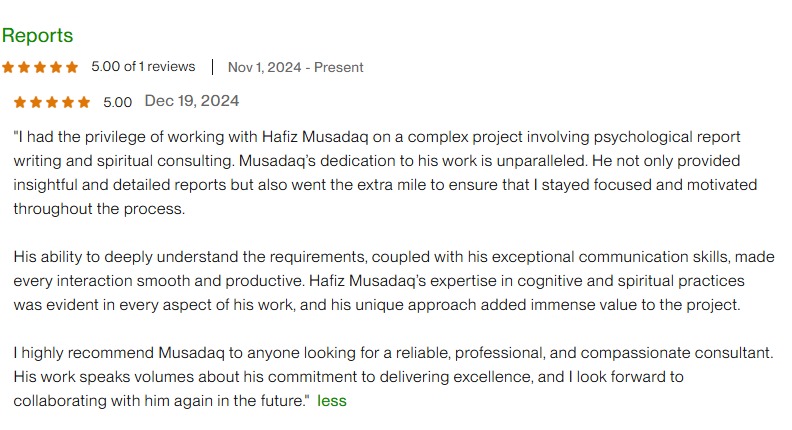Click the third star of overall rating
Image resolution: width=792 pixels, height=430 pixels.
pyautogui.click(x=40, y=67)
